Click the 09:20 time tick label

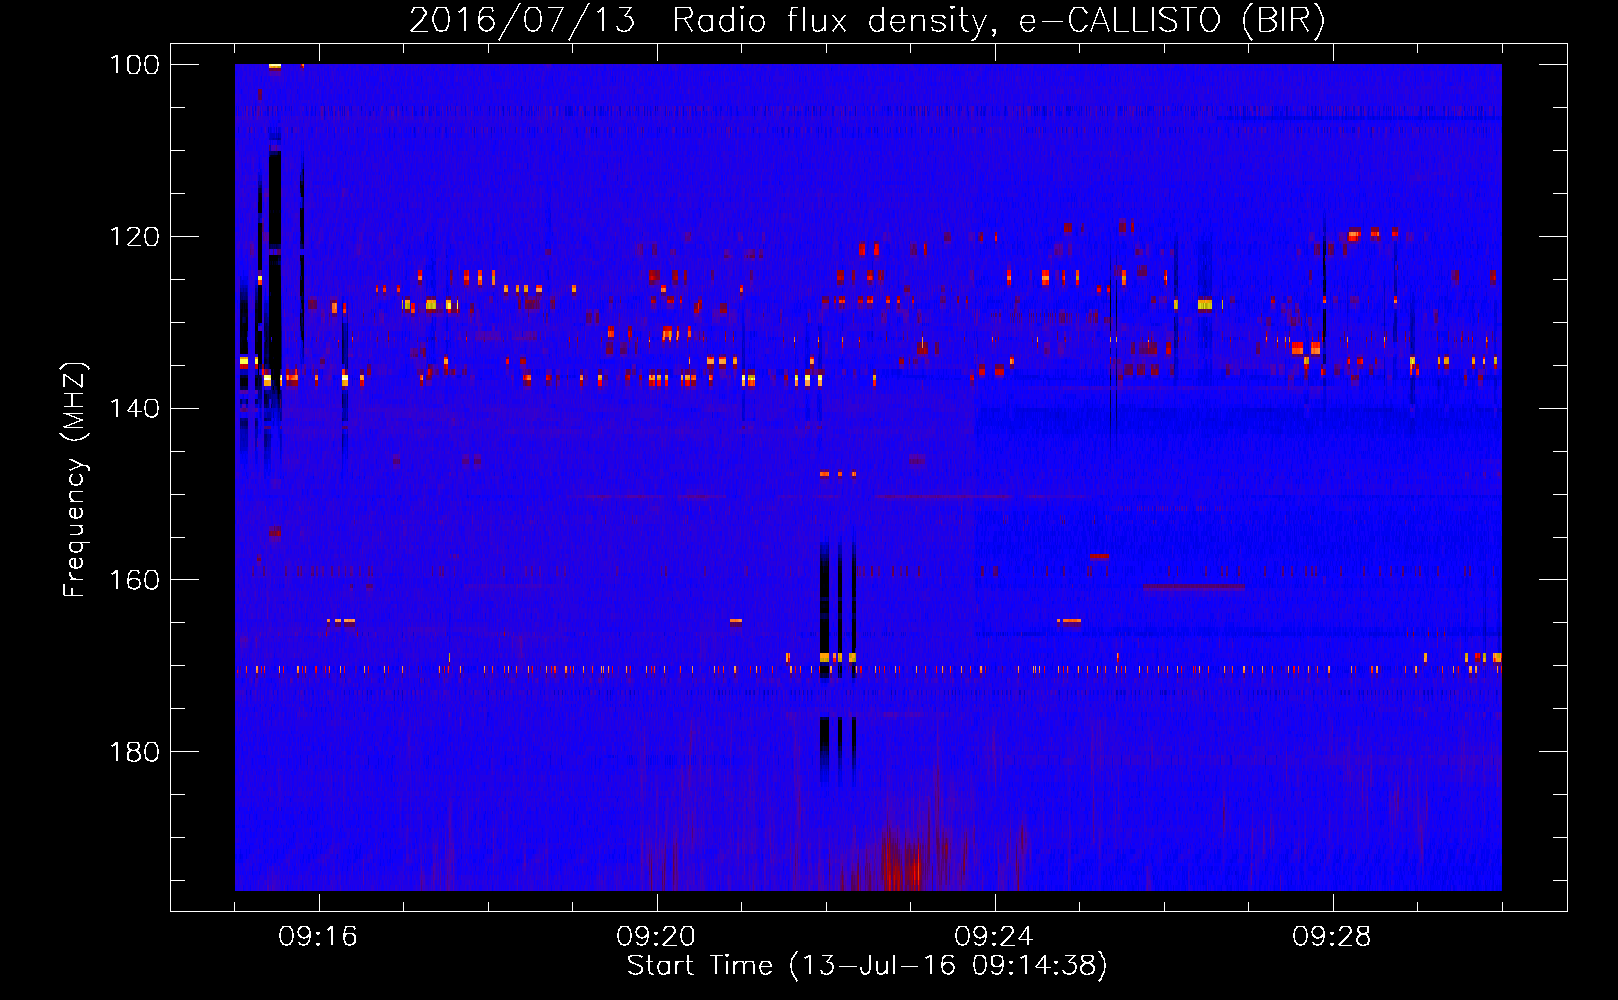(656, 937)
